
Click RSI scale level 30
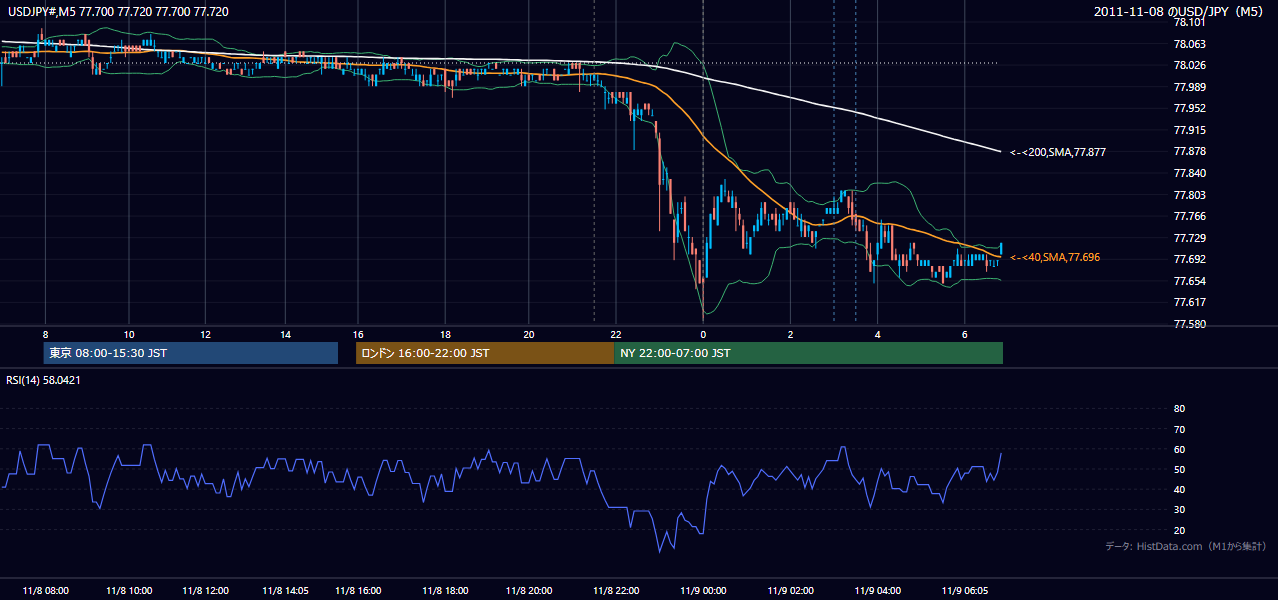1179,510
